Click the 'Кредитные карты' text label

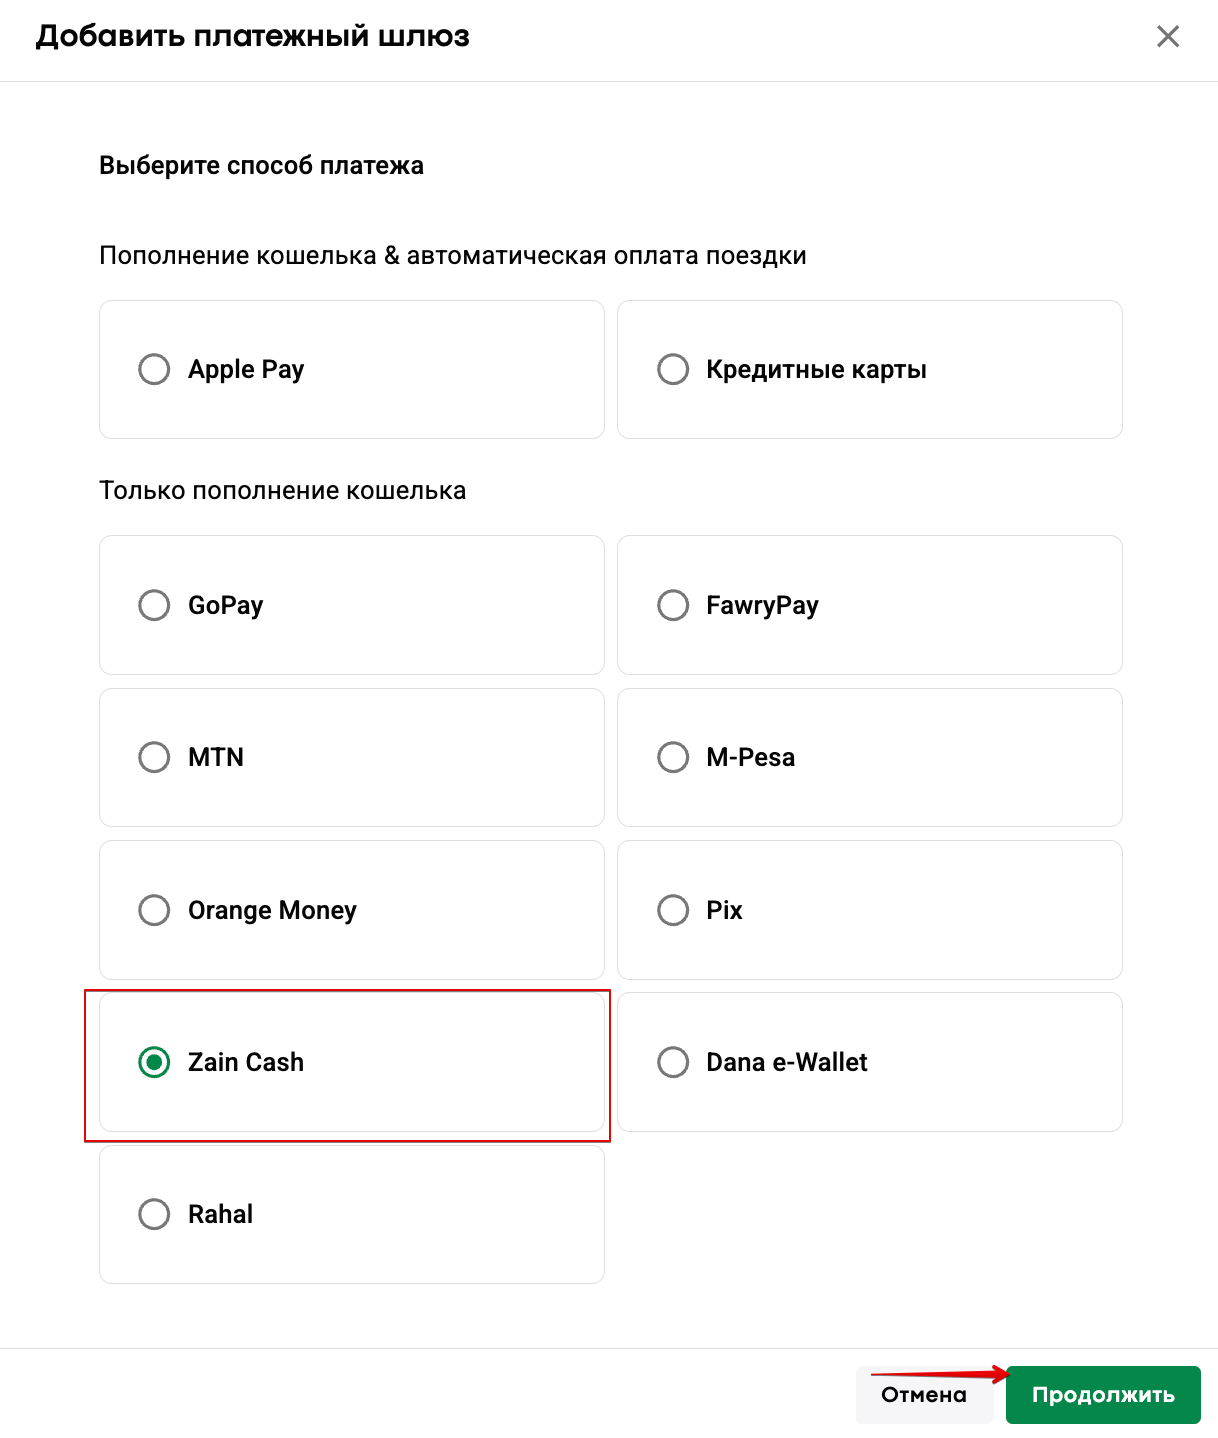pyautogui.click(x=816, y=370)
